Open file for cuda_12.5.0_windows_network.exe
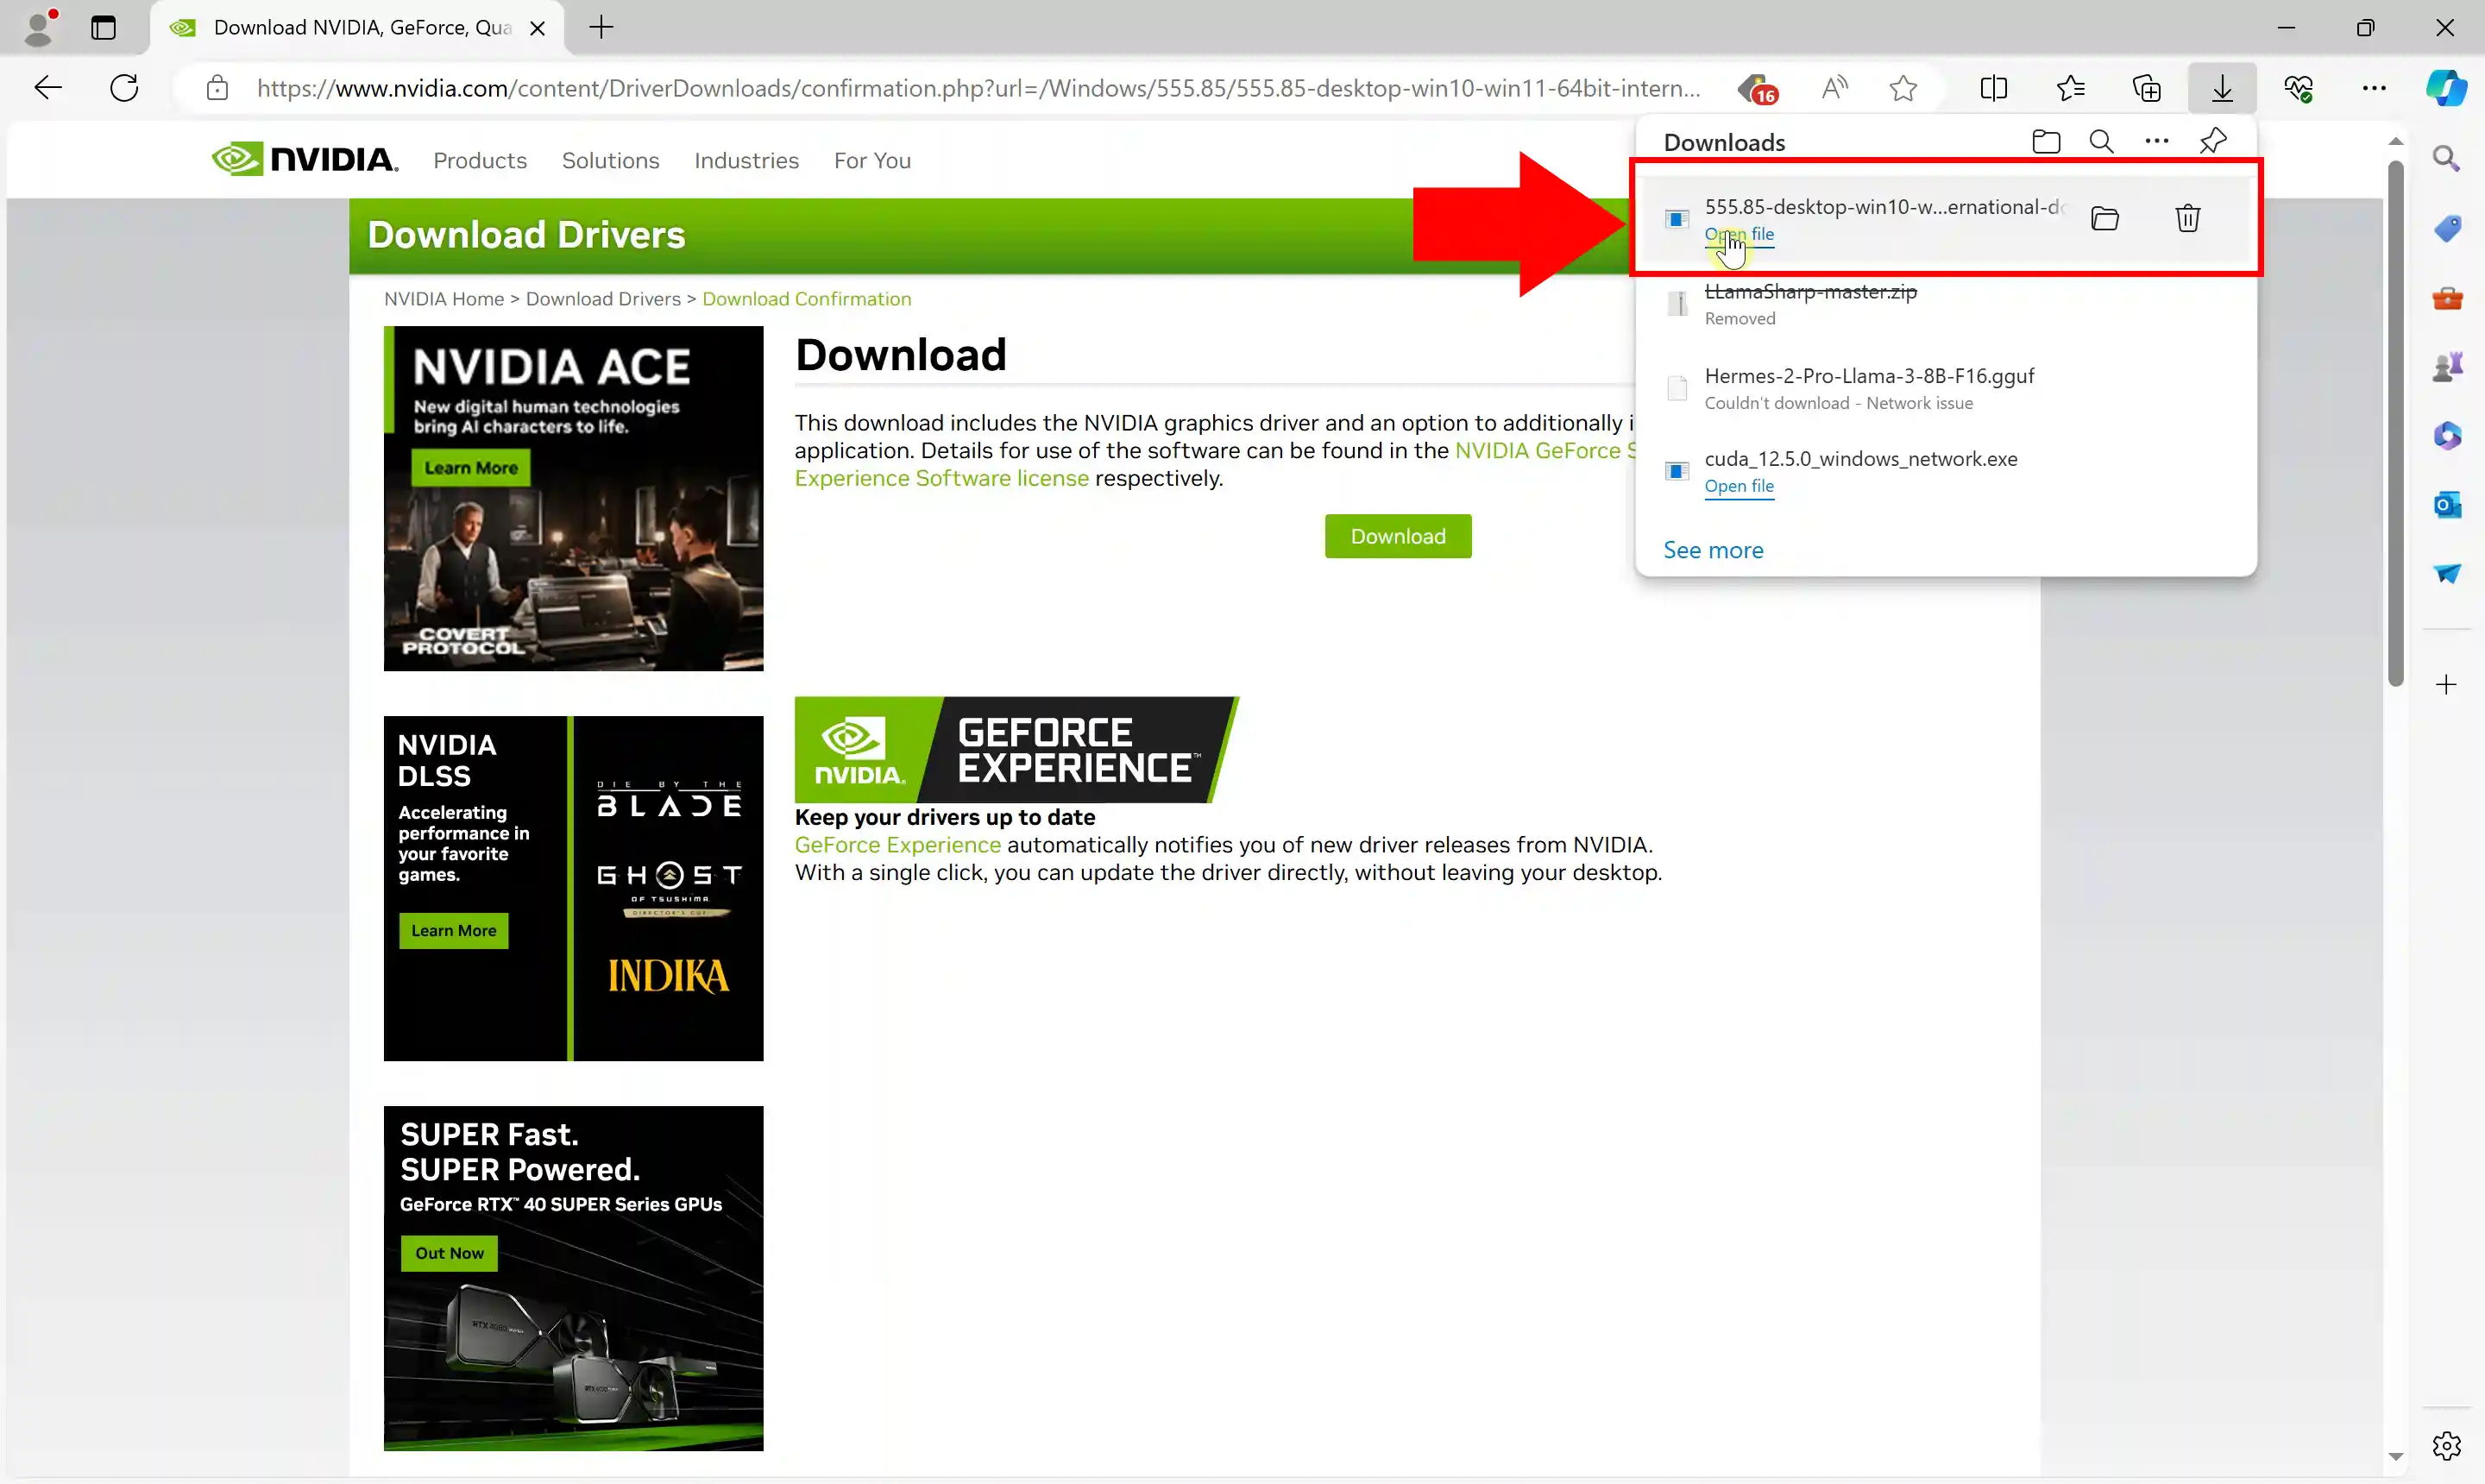Image resolution: width=2485 pixels, height=1484 pixels. pos(1739,486)
